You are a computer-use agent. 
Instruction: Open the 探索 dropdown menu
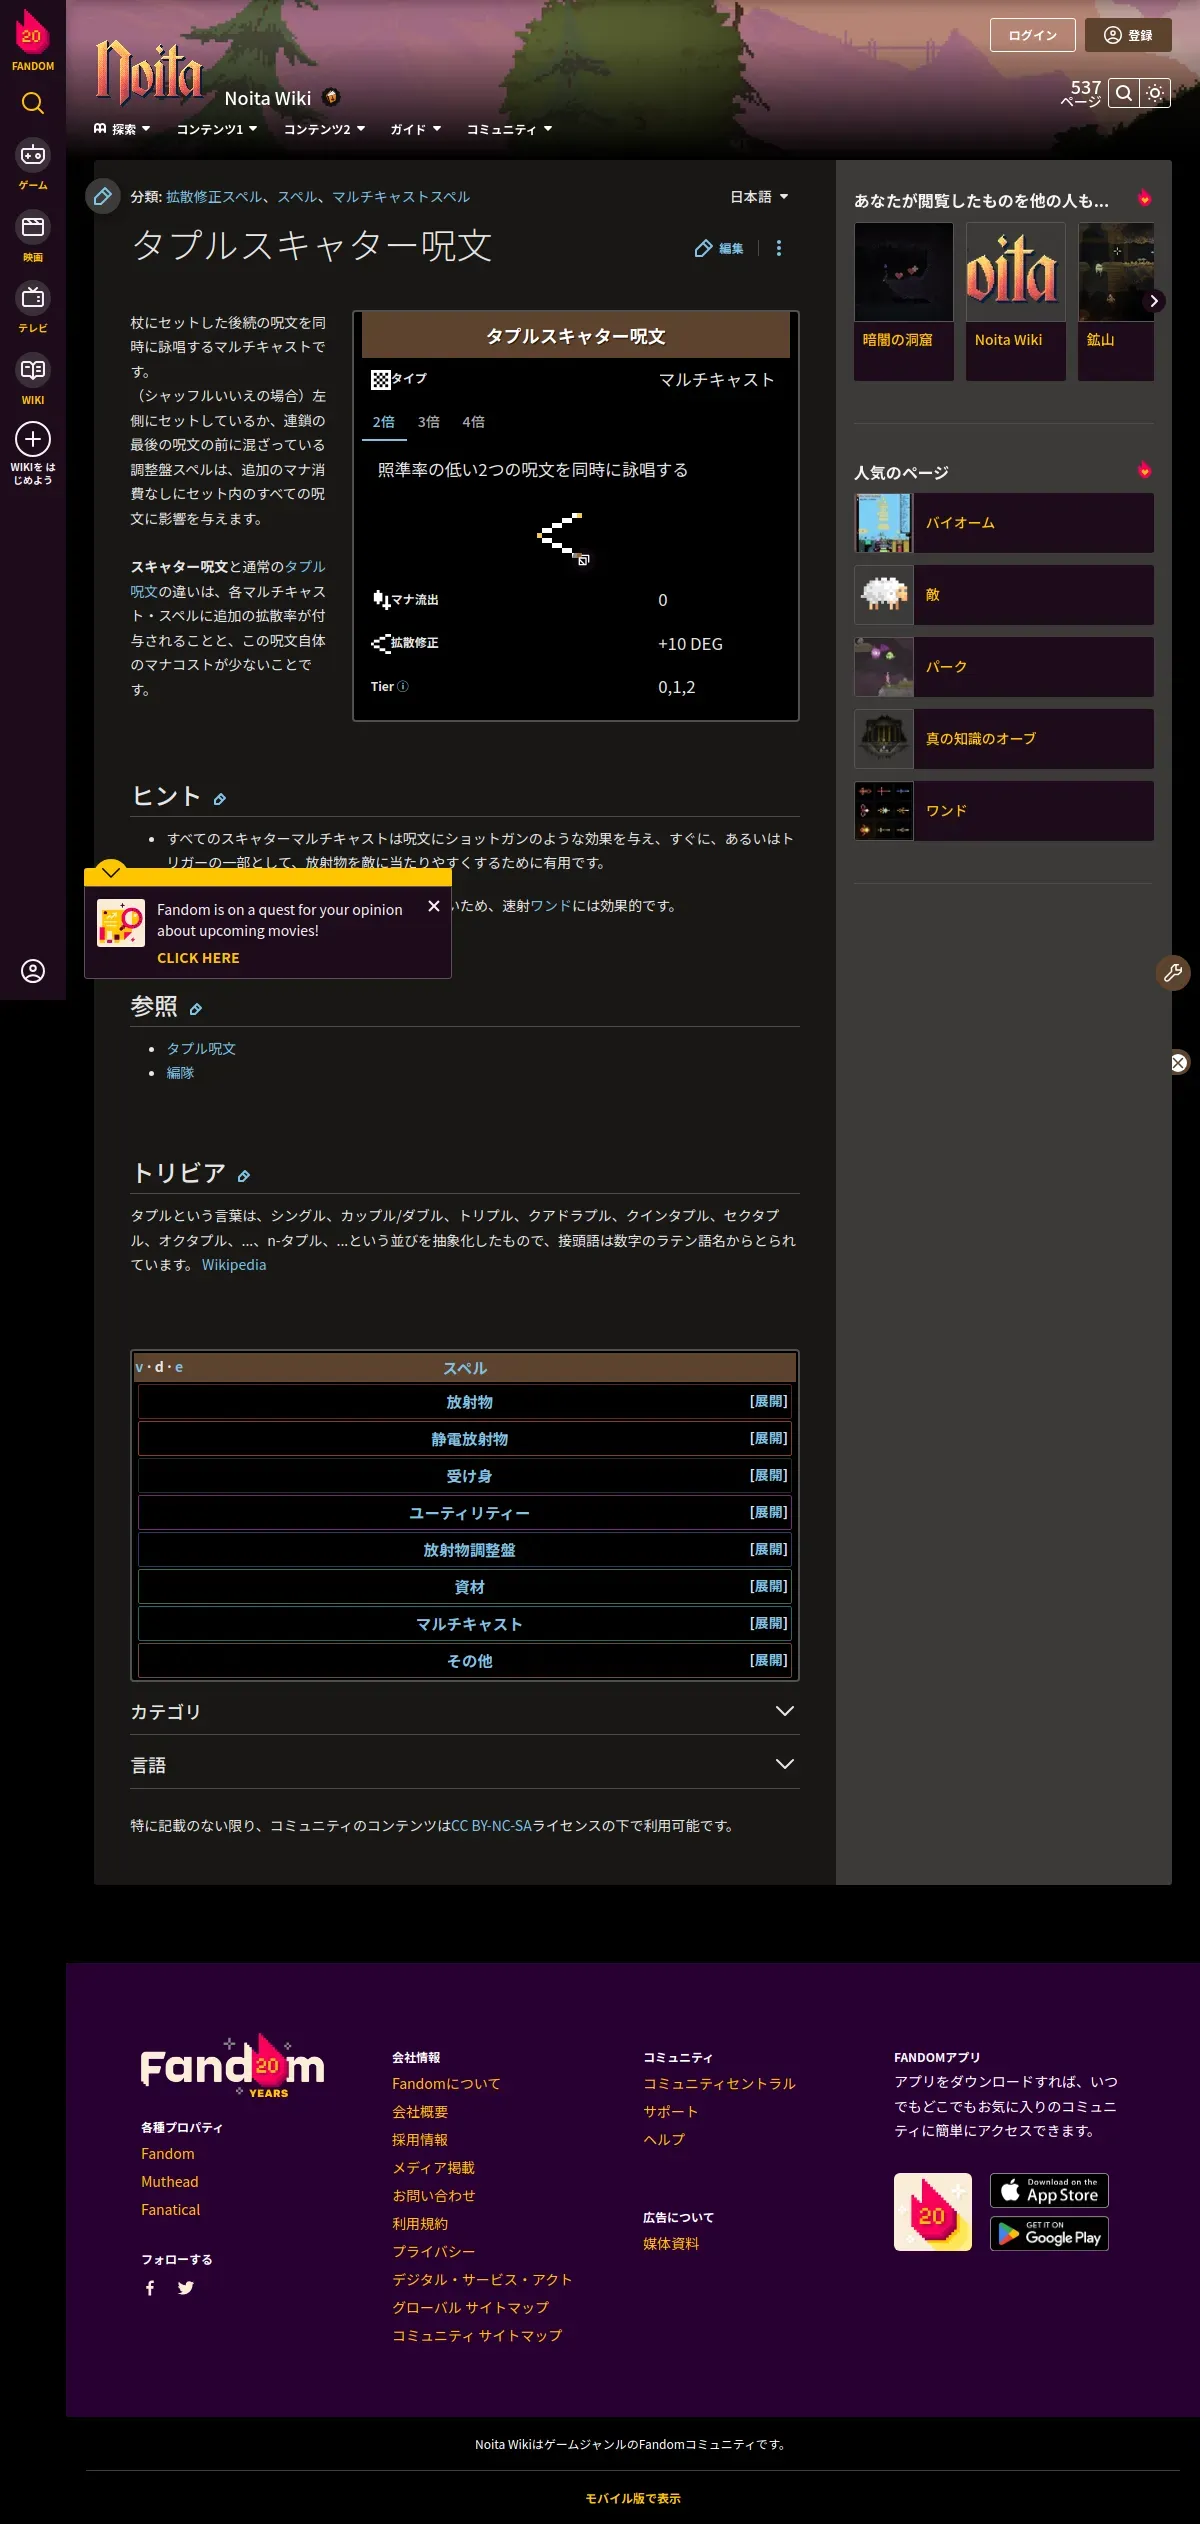point(122,129)
